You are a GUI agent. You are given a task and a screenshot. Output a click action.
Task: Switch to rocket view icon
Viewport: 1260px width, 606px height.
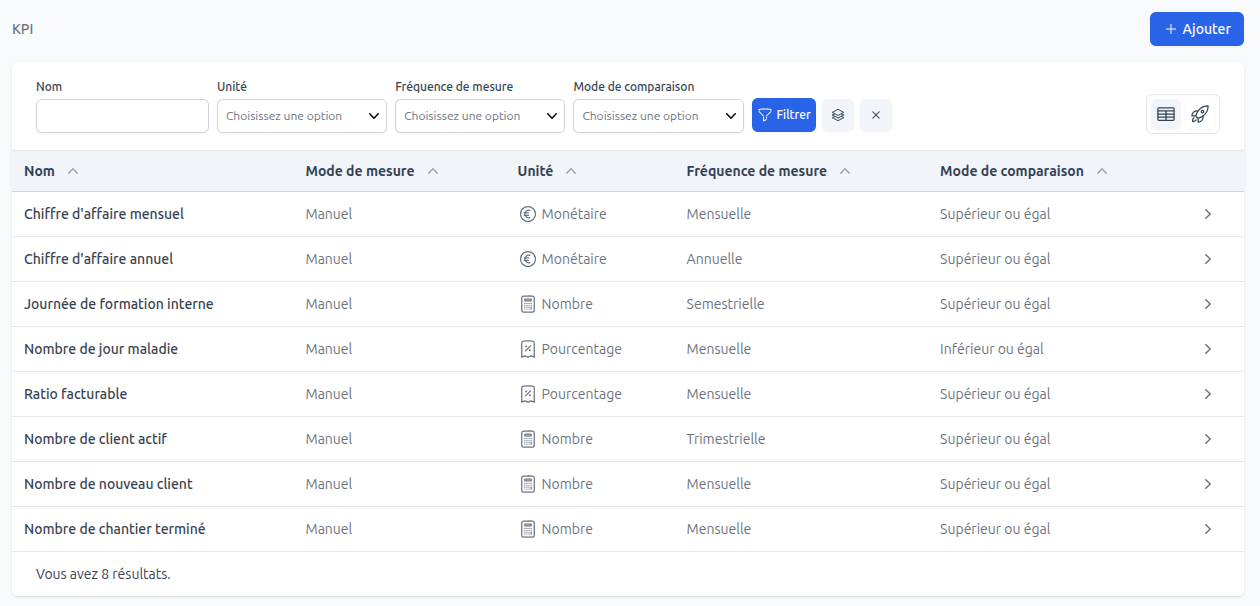pyautogui.click(x=1200, y=114)
